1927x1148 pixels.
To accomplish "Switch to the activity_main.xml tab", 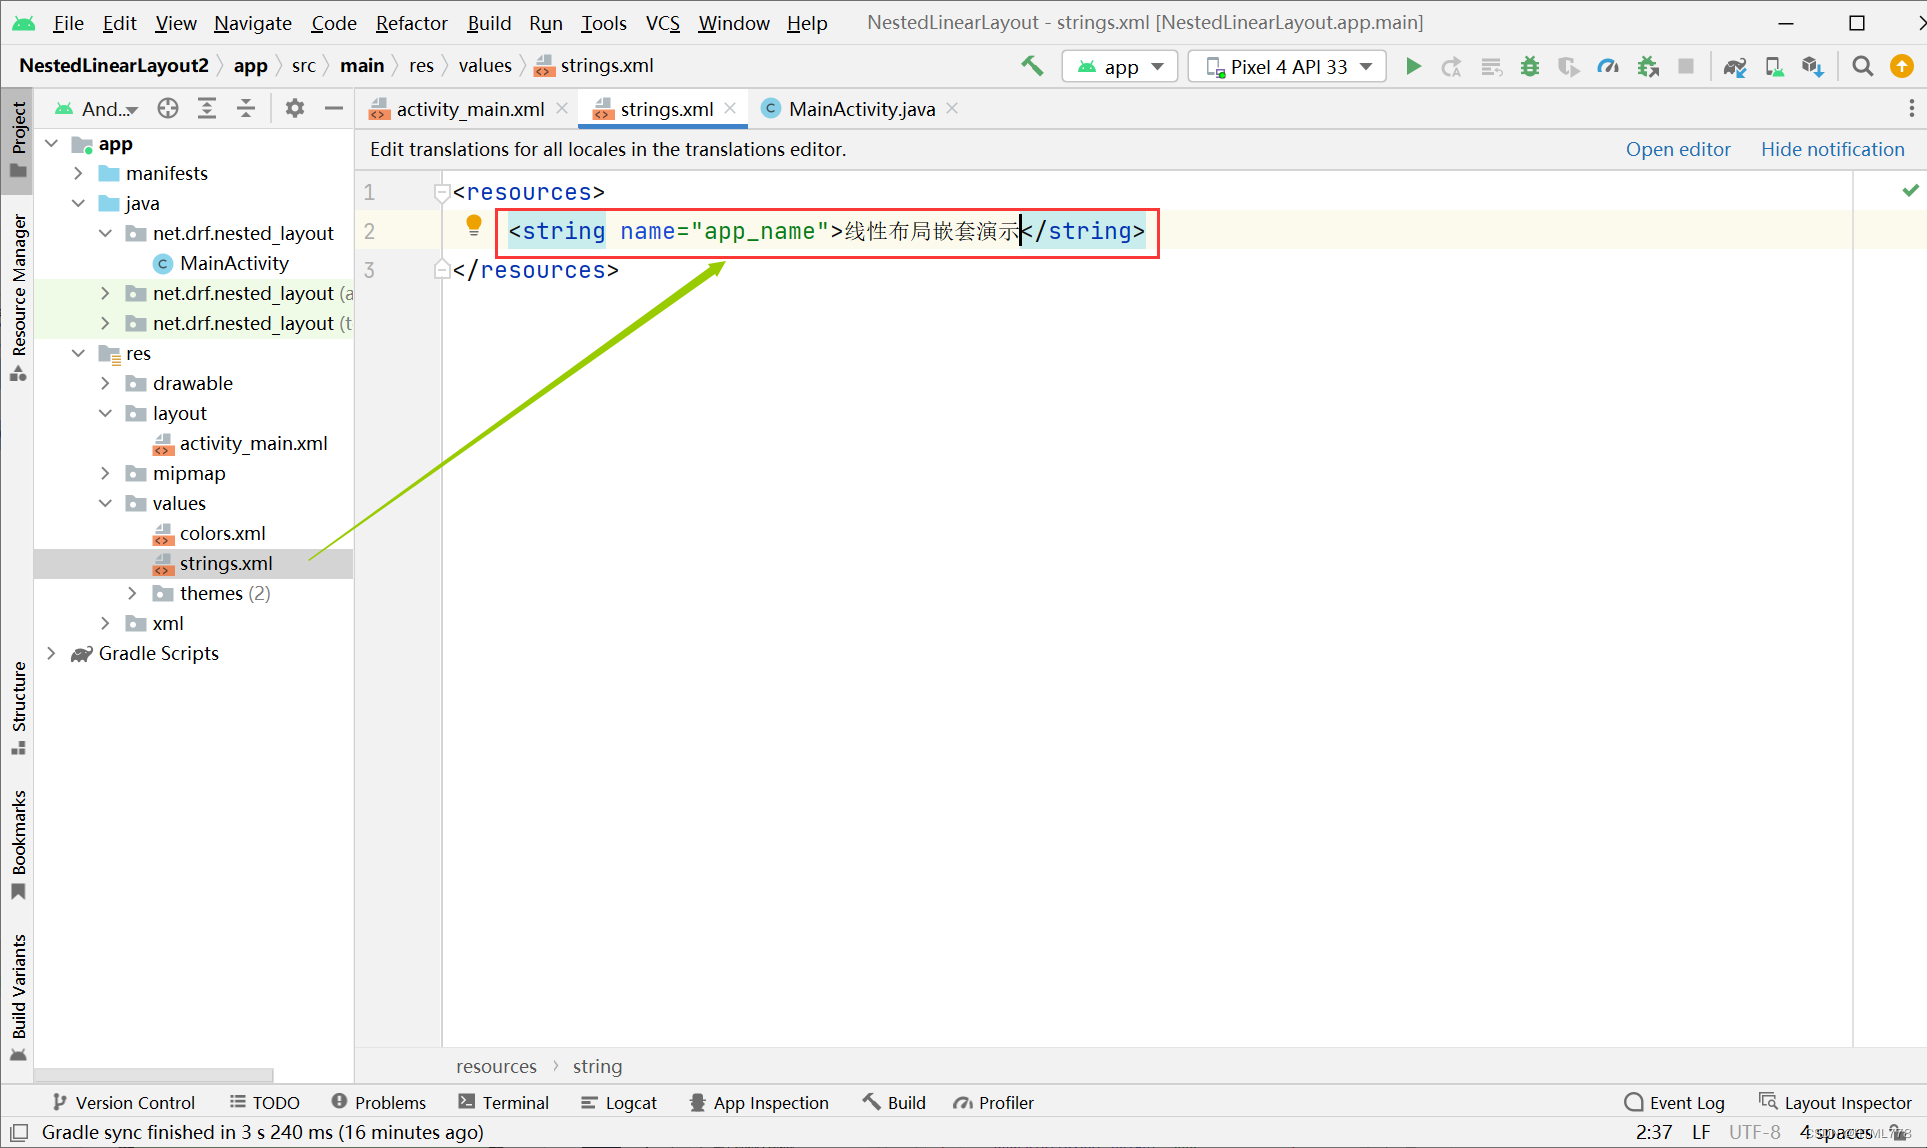I will coord(470,109).
